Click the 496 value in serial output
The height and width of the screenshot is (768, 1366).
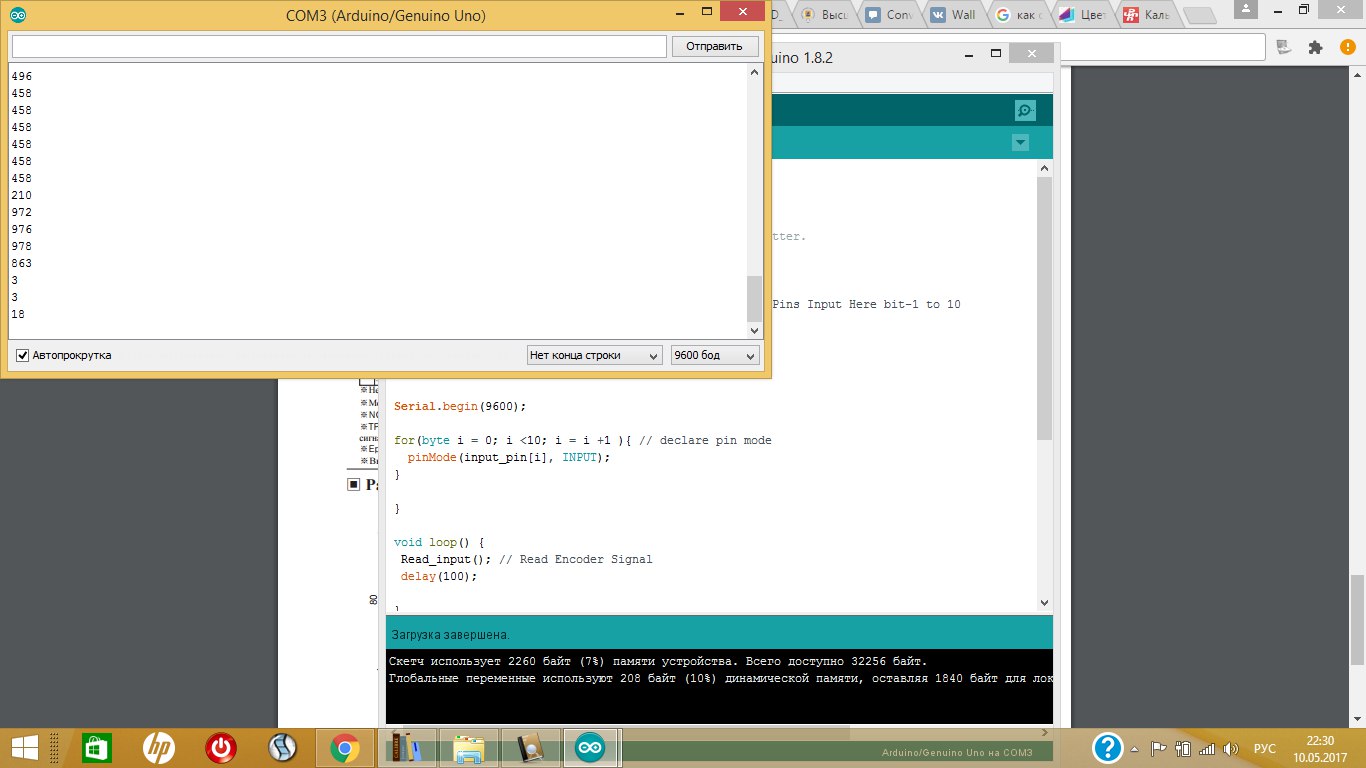pyautogui.click(x=21, y=76)
